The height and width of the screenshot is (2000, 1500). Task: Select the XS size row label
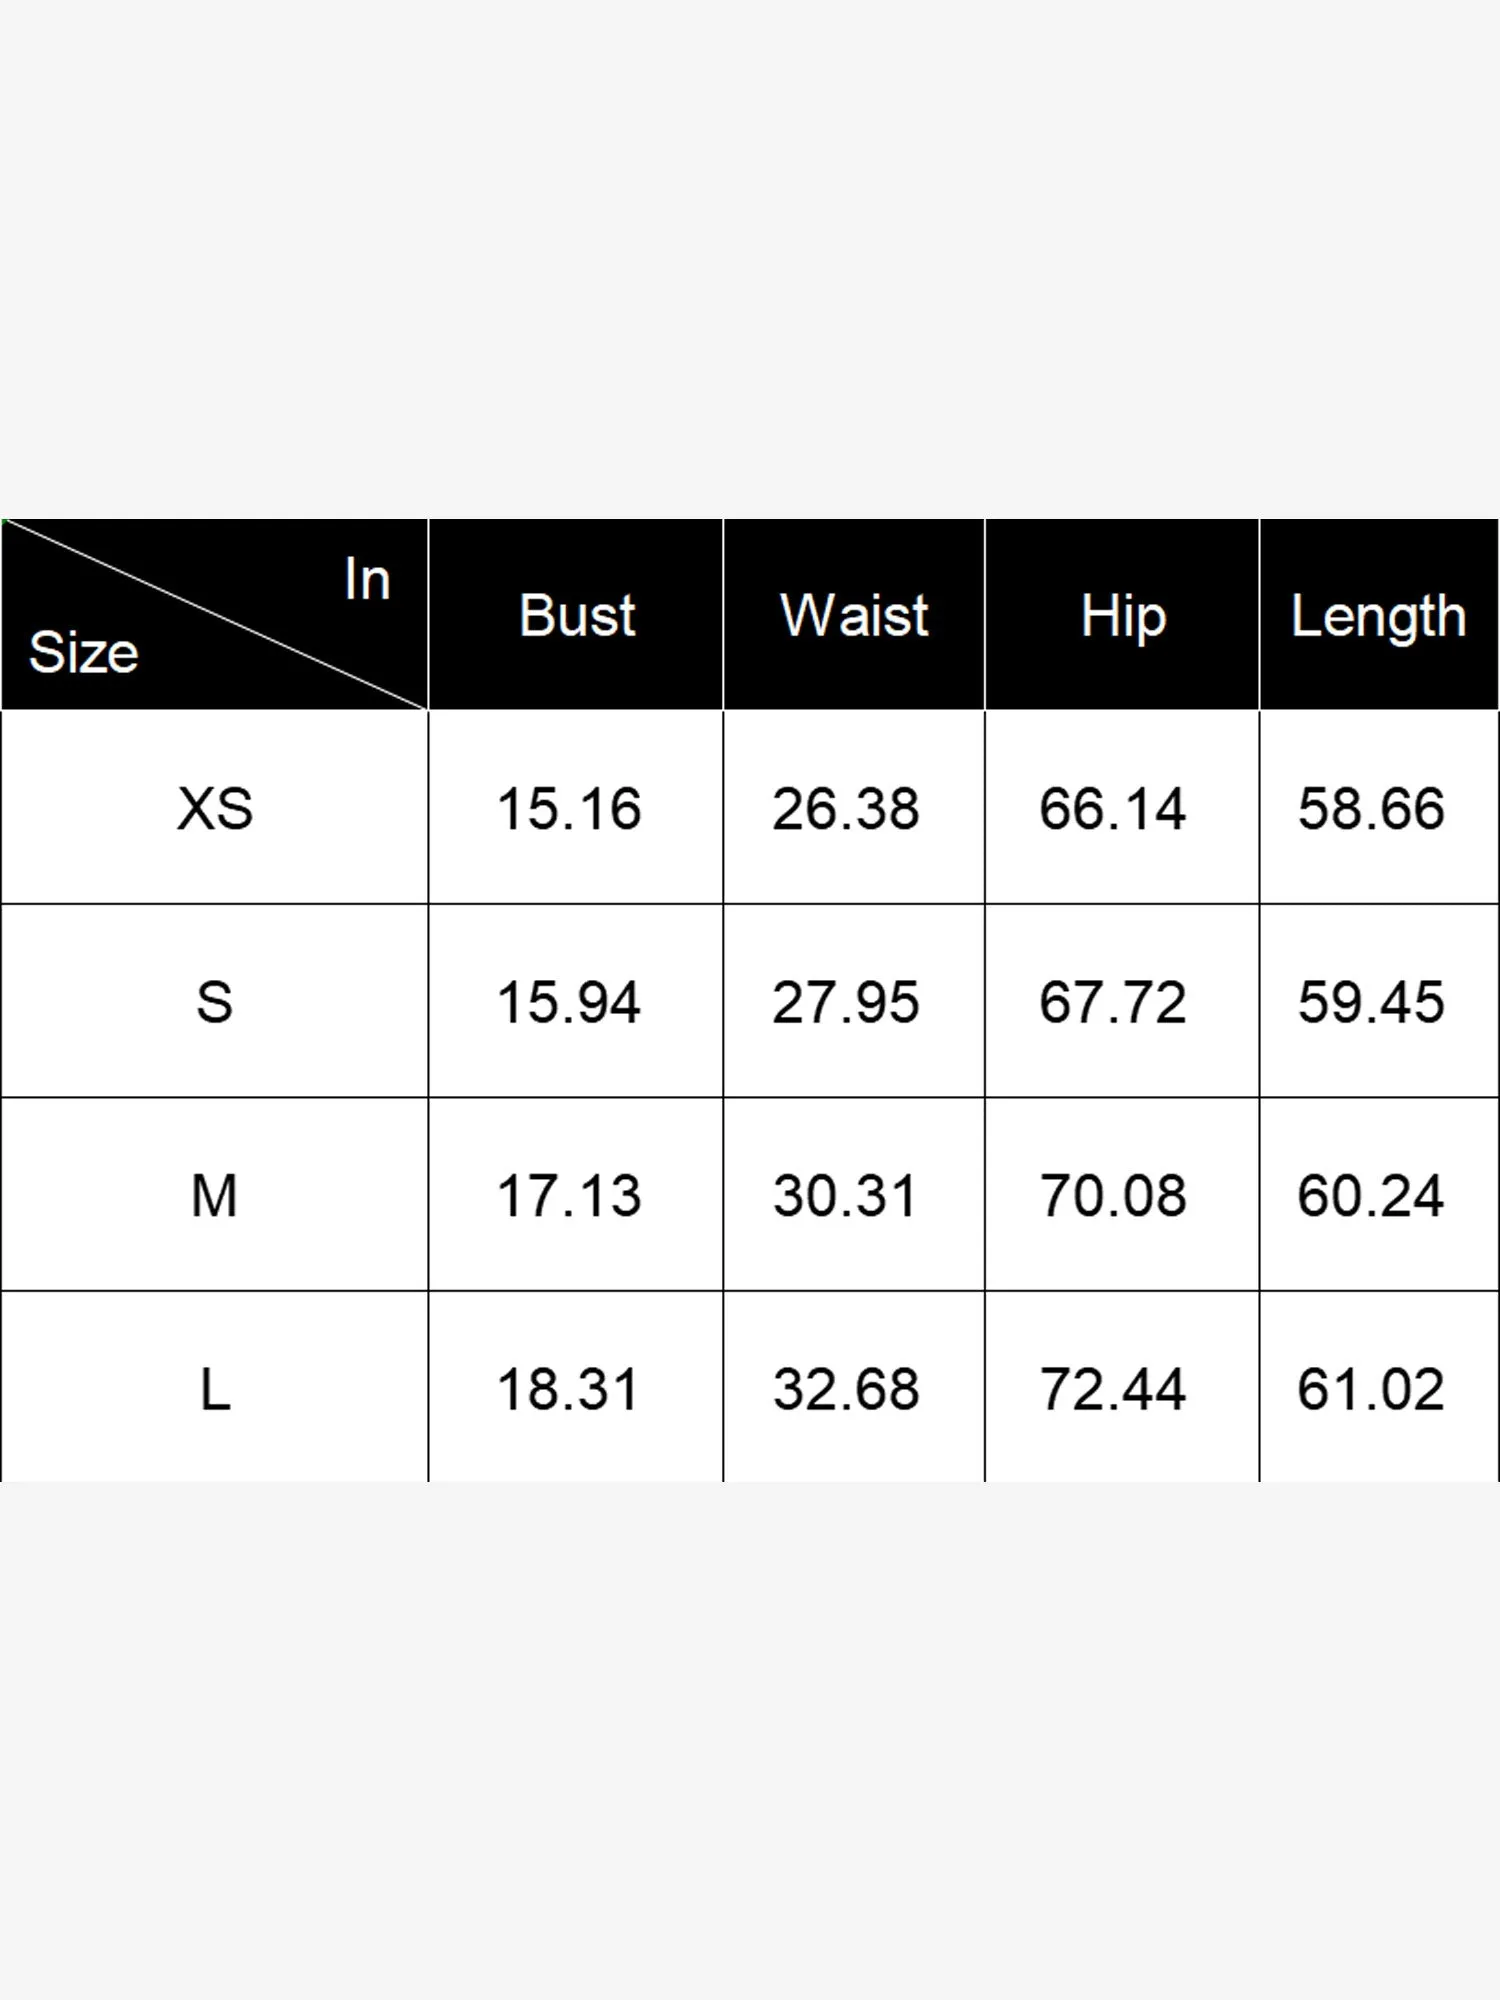pos(215,808)
